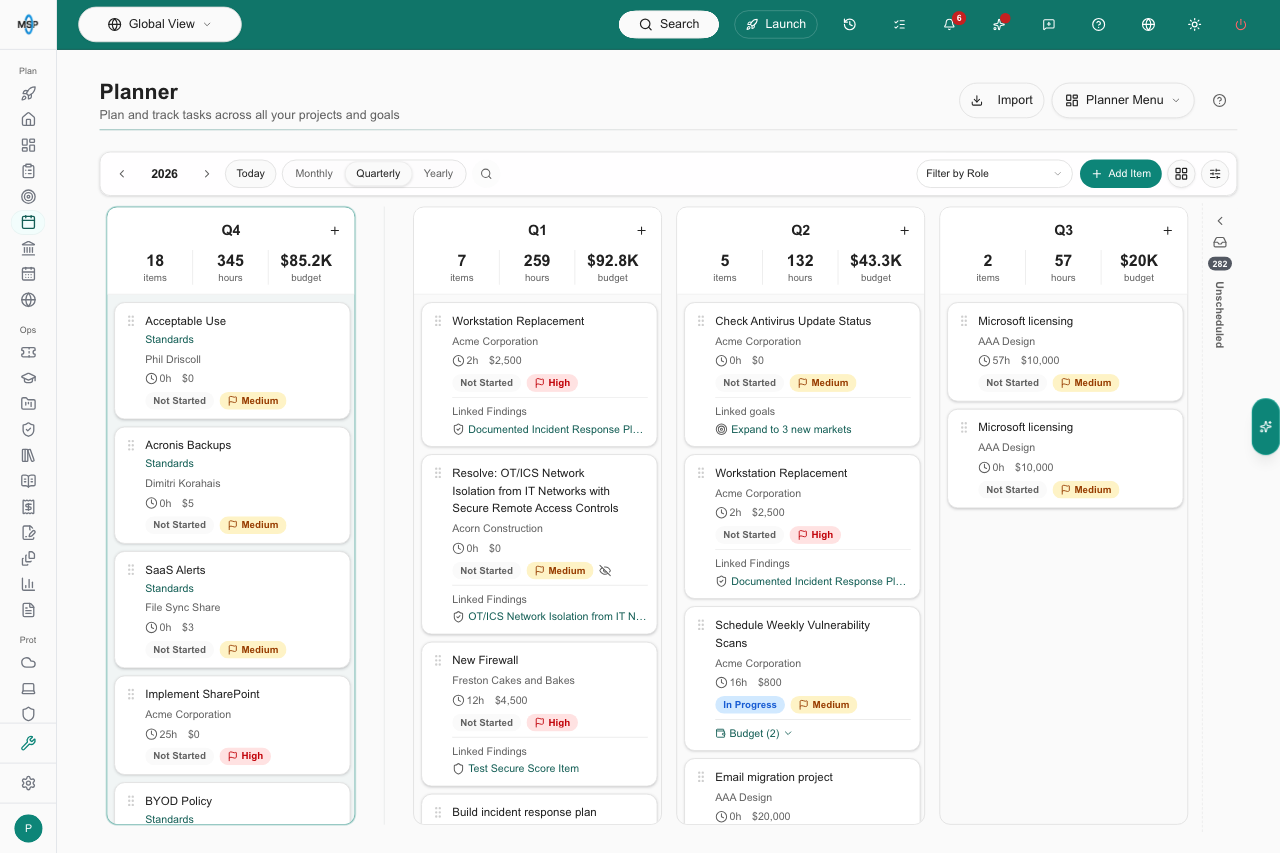Open the task checklist icon in top bar
This screenshot has width=1280, height=853.
[899, 24]
